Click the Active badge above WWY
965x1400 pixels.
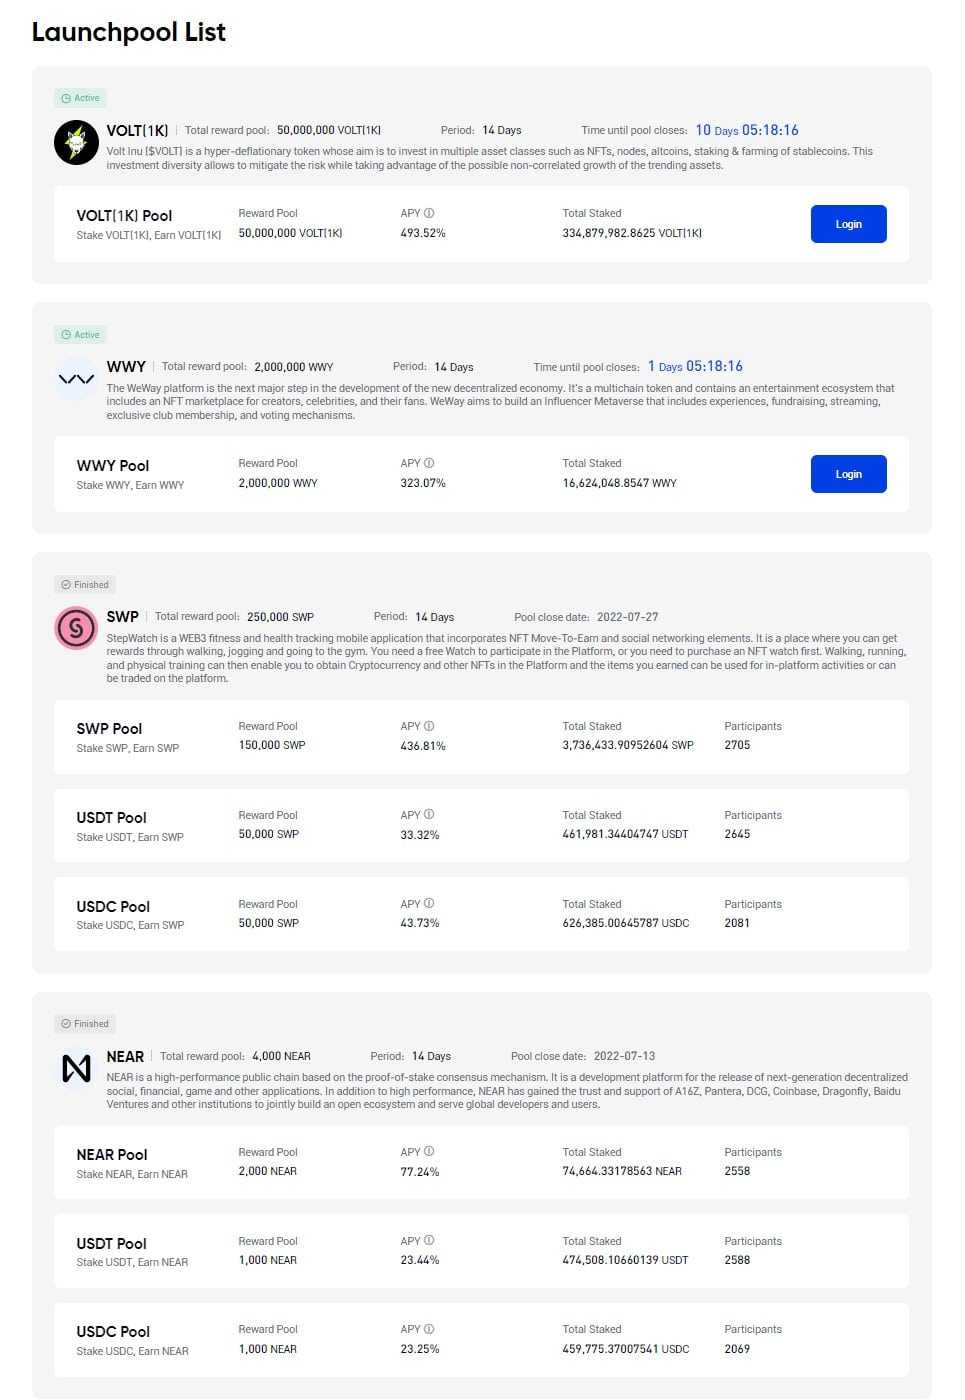81,335
